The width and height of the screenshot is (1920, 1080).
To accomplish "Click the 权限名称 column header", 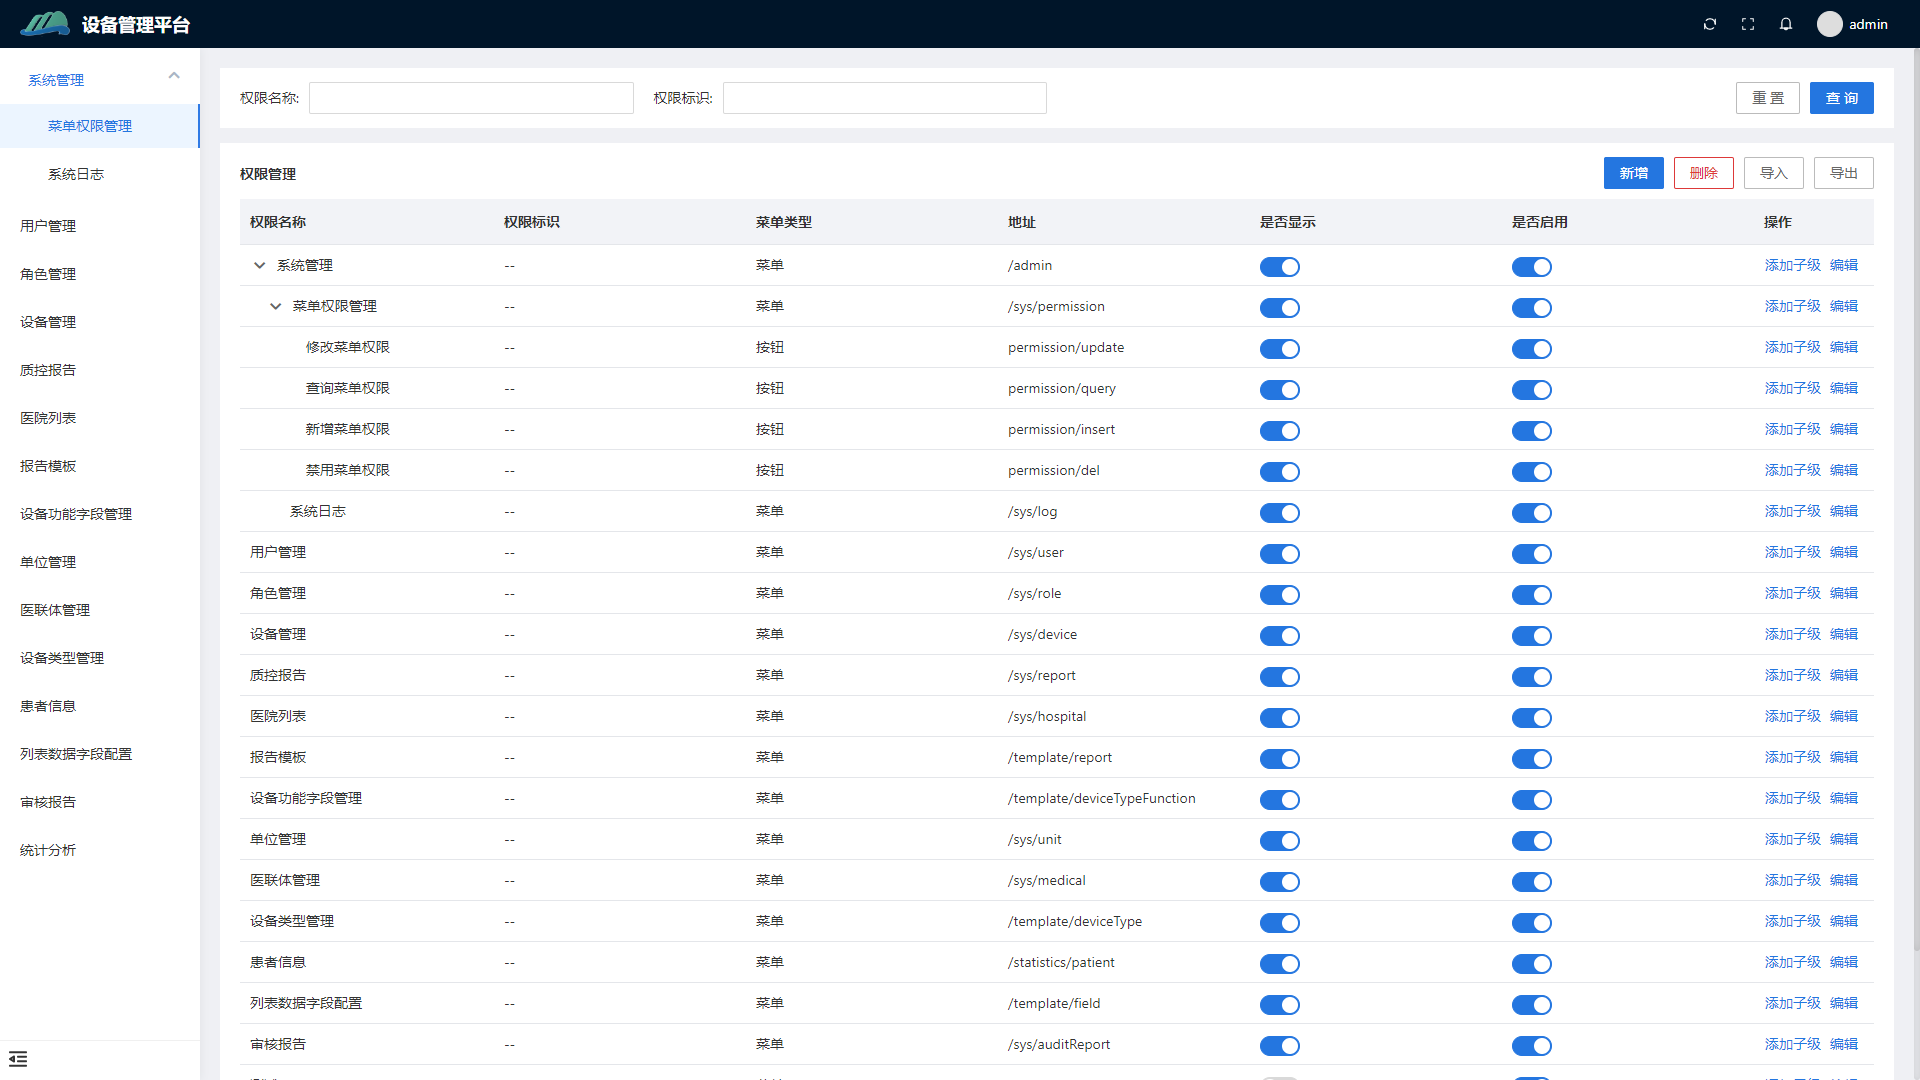I will click(278, 222).
